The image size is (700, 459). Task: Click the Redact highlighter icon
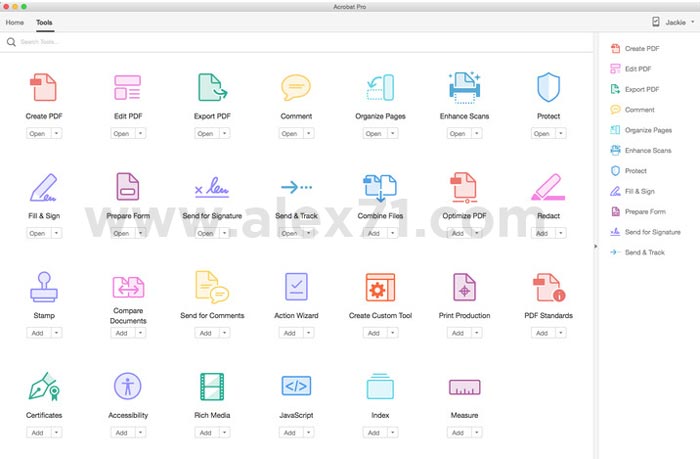(x=548, y=187)
